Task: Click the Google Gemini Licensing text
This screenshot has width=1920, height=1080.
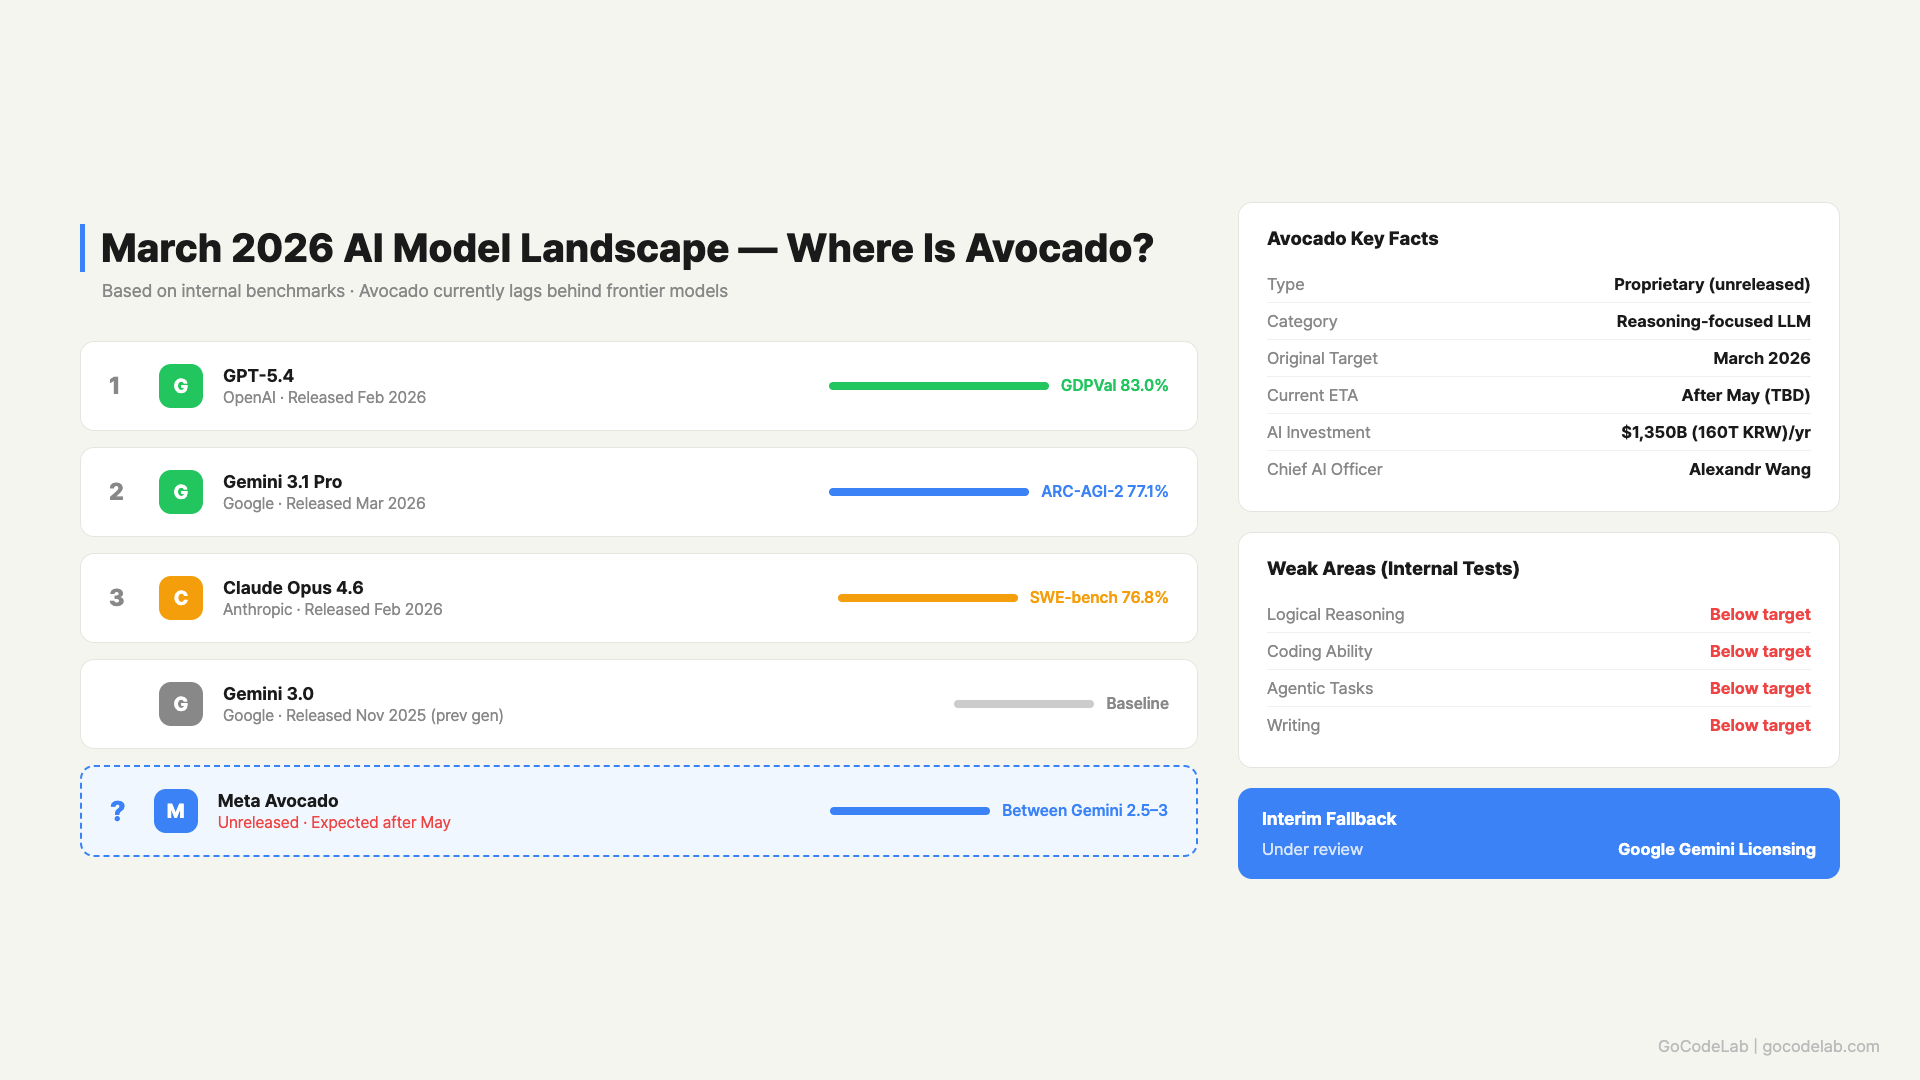Action: point(1716,849)
